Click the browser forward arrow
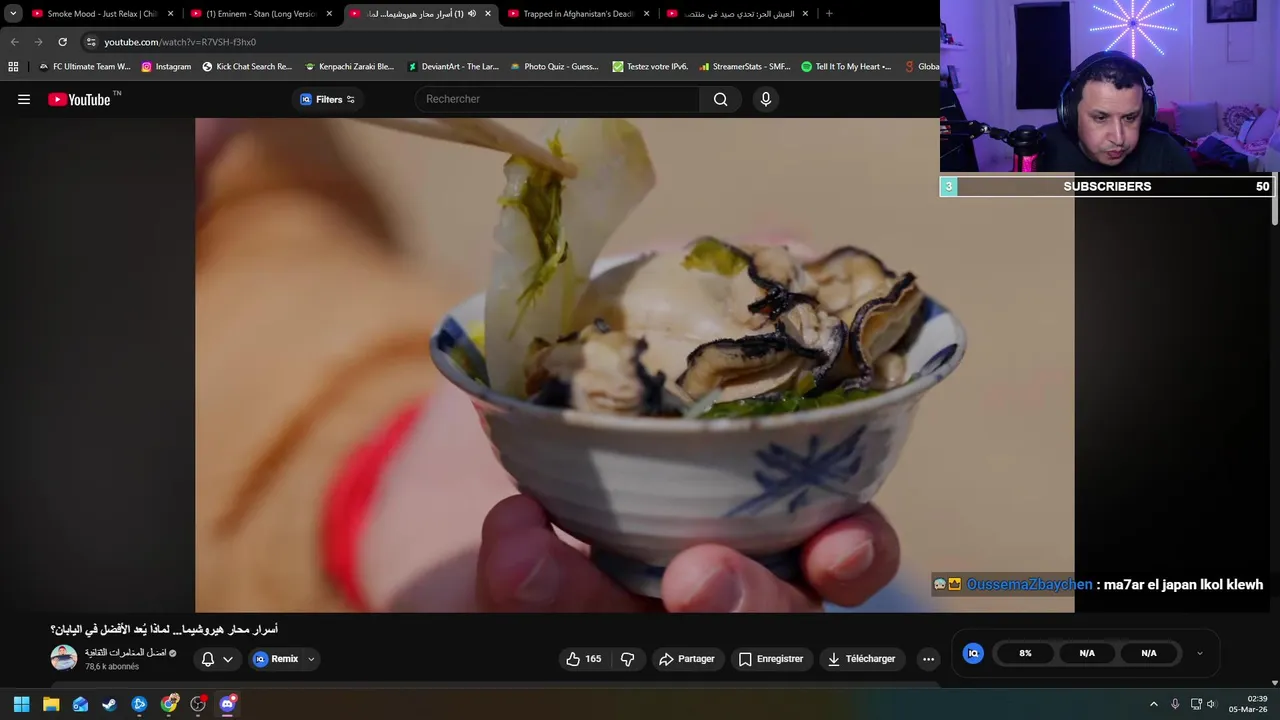Image resolution: width=1280 pixels, height=720 pixels. [x=38, y=42]
